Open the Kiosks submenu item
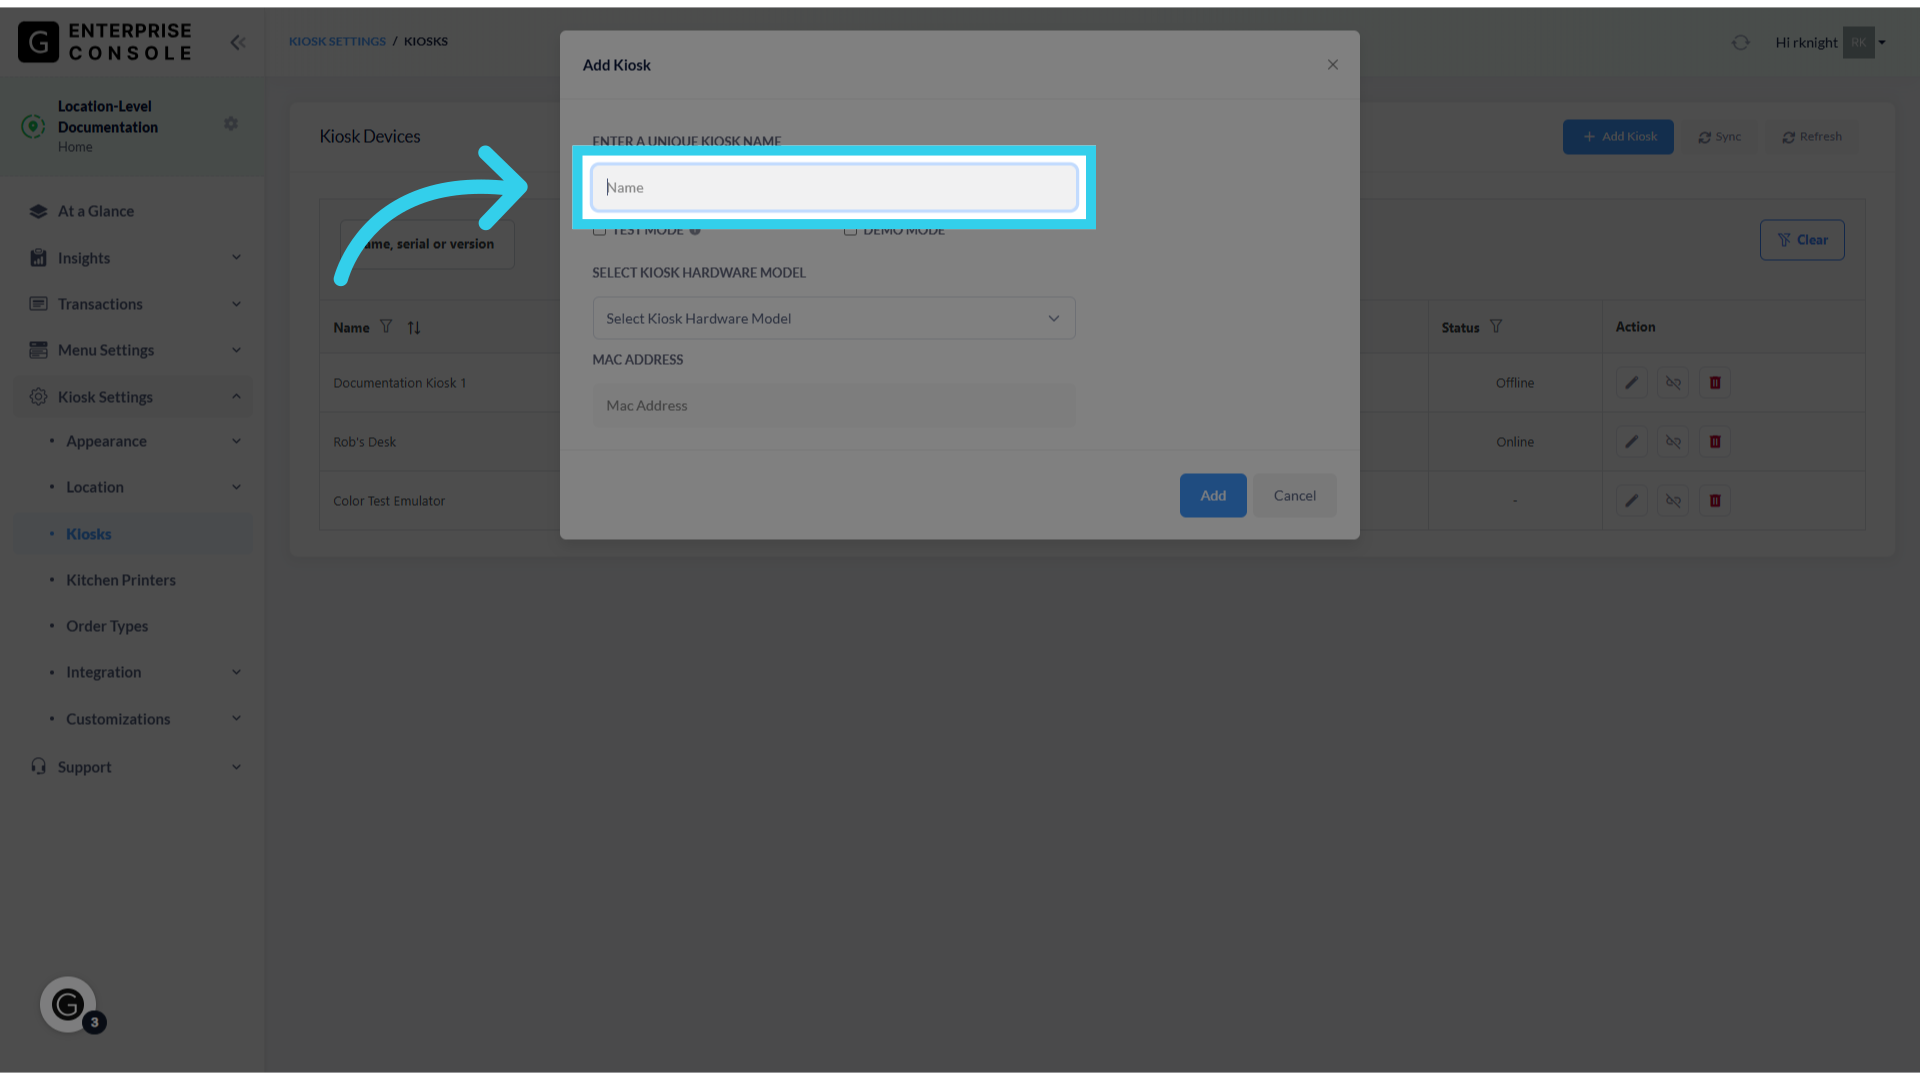The width and height of the screenshot is (1920, 1080). 89,534
